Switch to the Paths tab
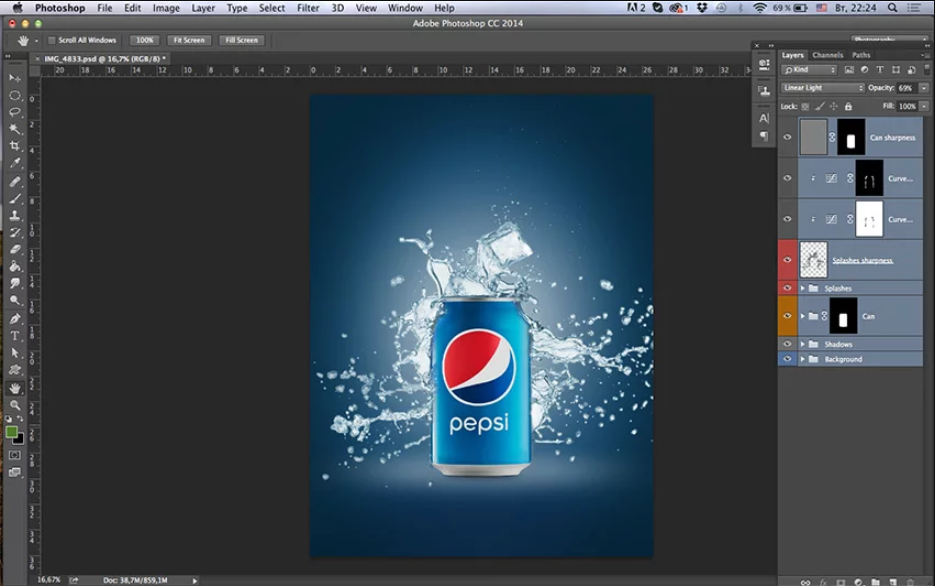935x586 pixels. pos(861,55)
